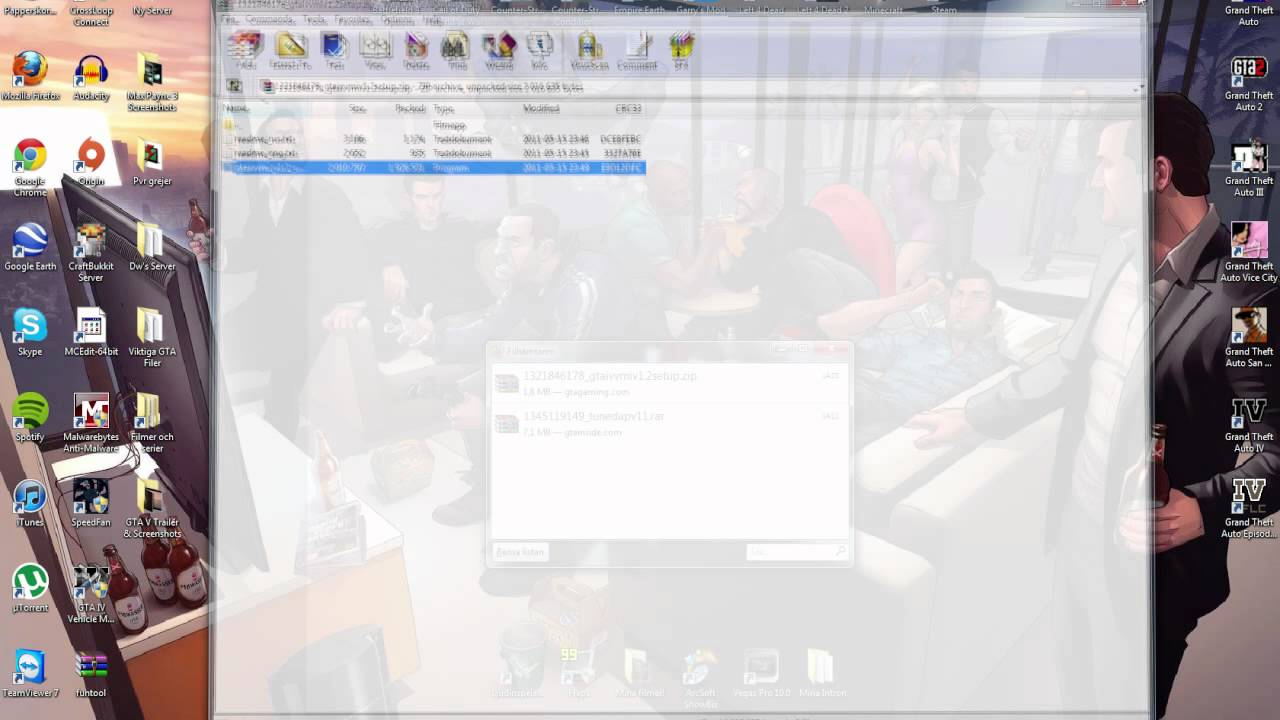Image resolution: width=1280 pixels, height=720 pixels.
Task: Launch Grand Theft Auto IV shortcut
Action: tap(1249, 423)
